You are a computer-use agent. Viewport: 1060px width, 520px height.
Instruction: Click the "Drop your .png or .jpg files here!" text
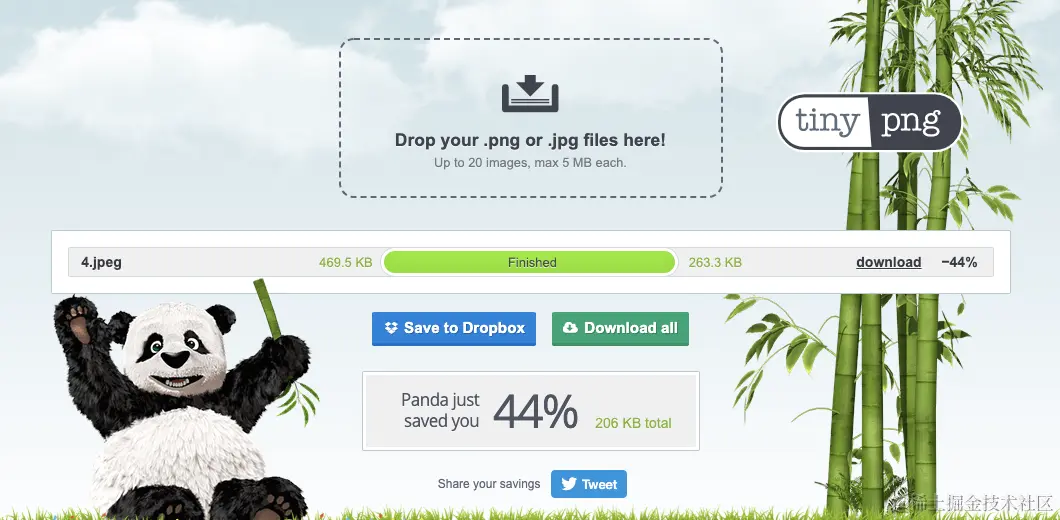click(x=530, y=141)
